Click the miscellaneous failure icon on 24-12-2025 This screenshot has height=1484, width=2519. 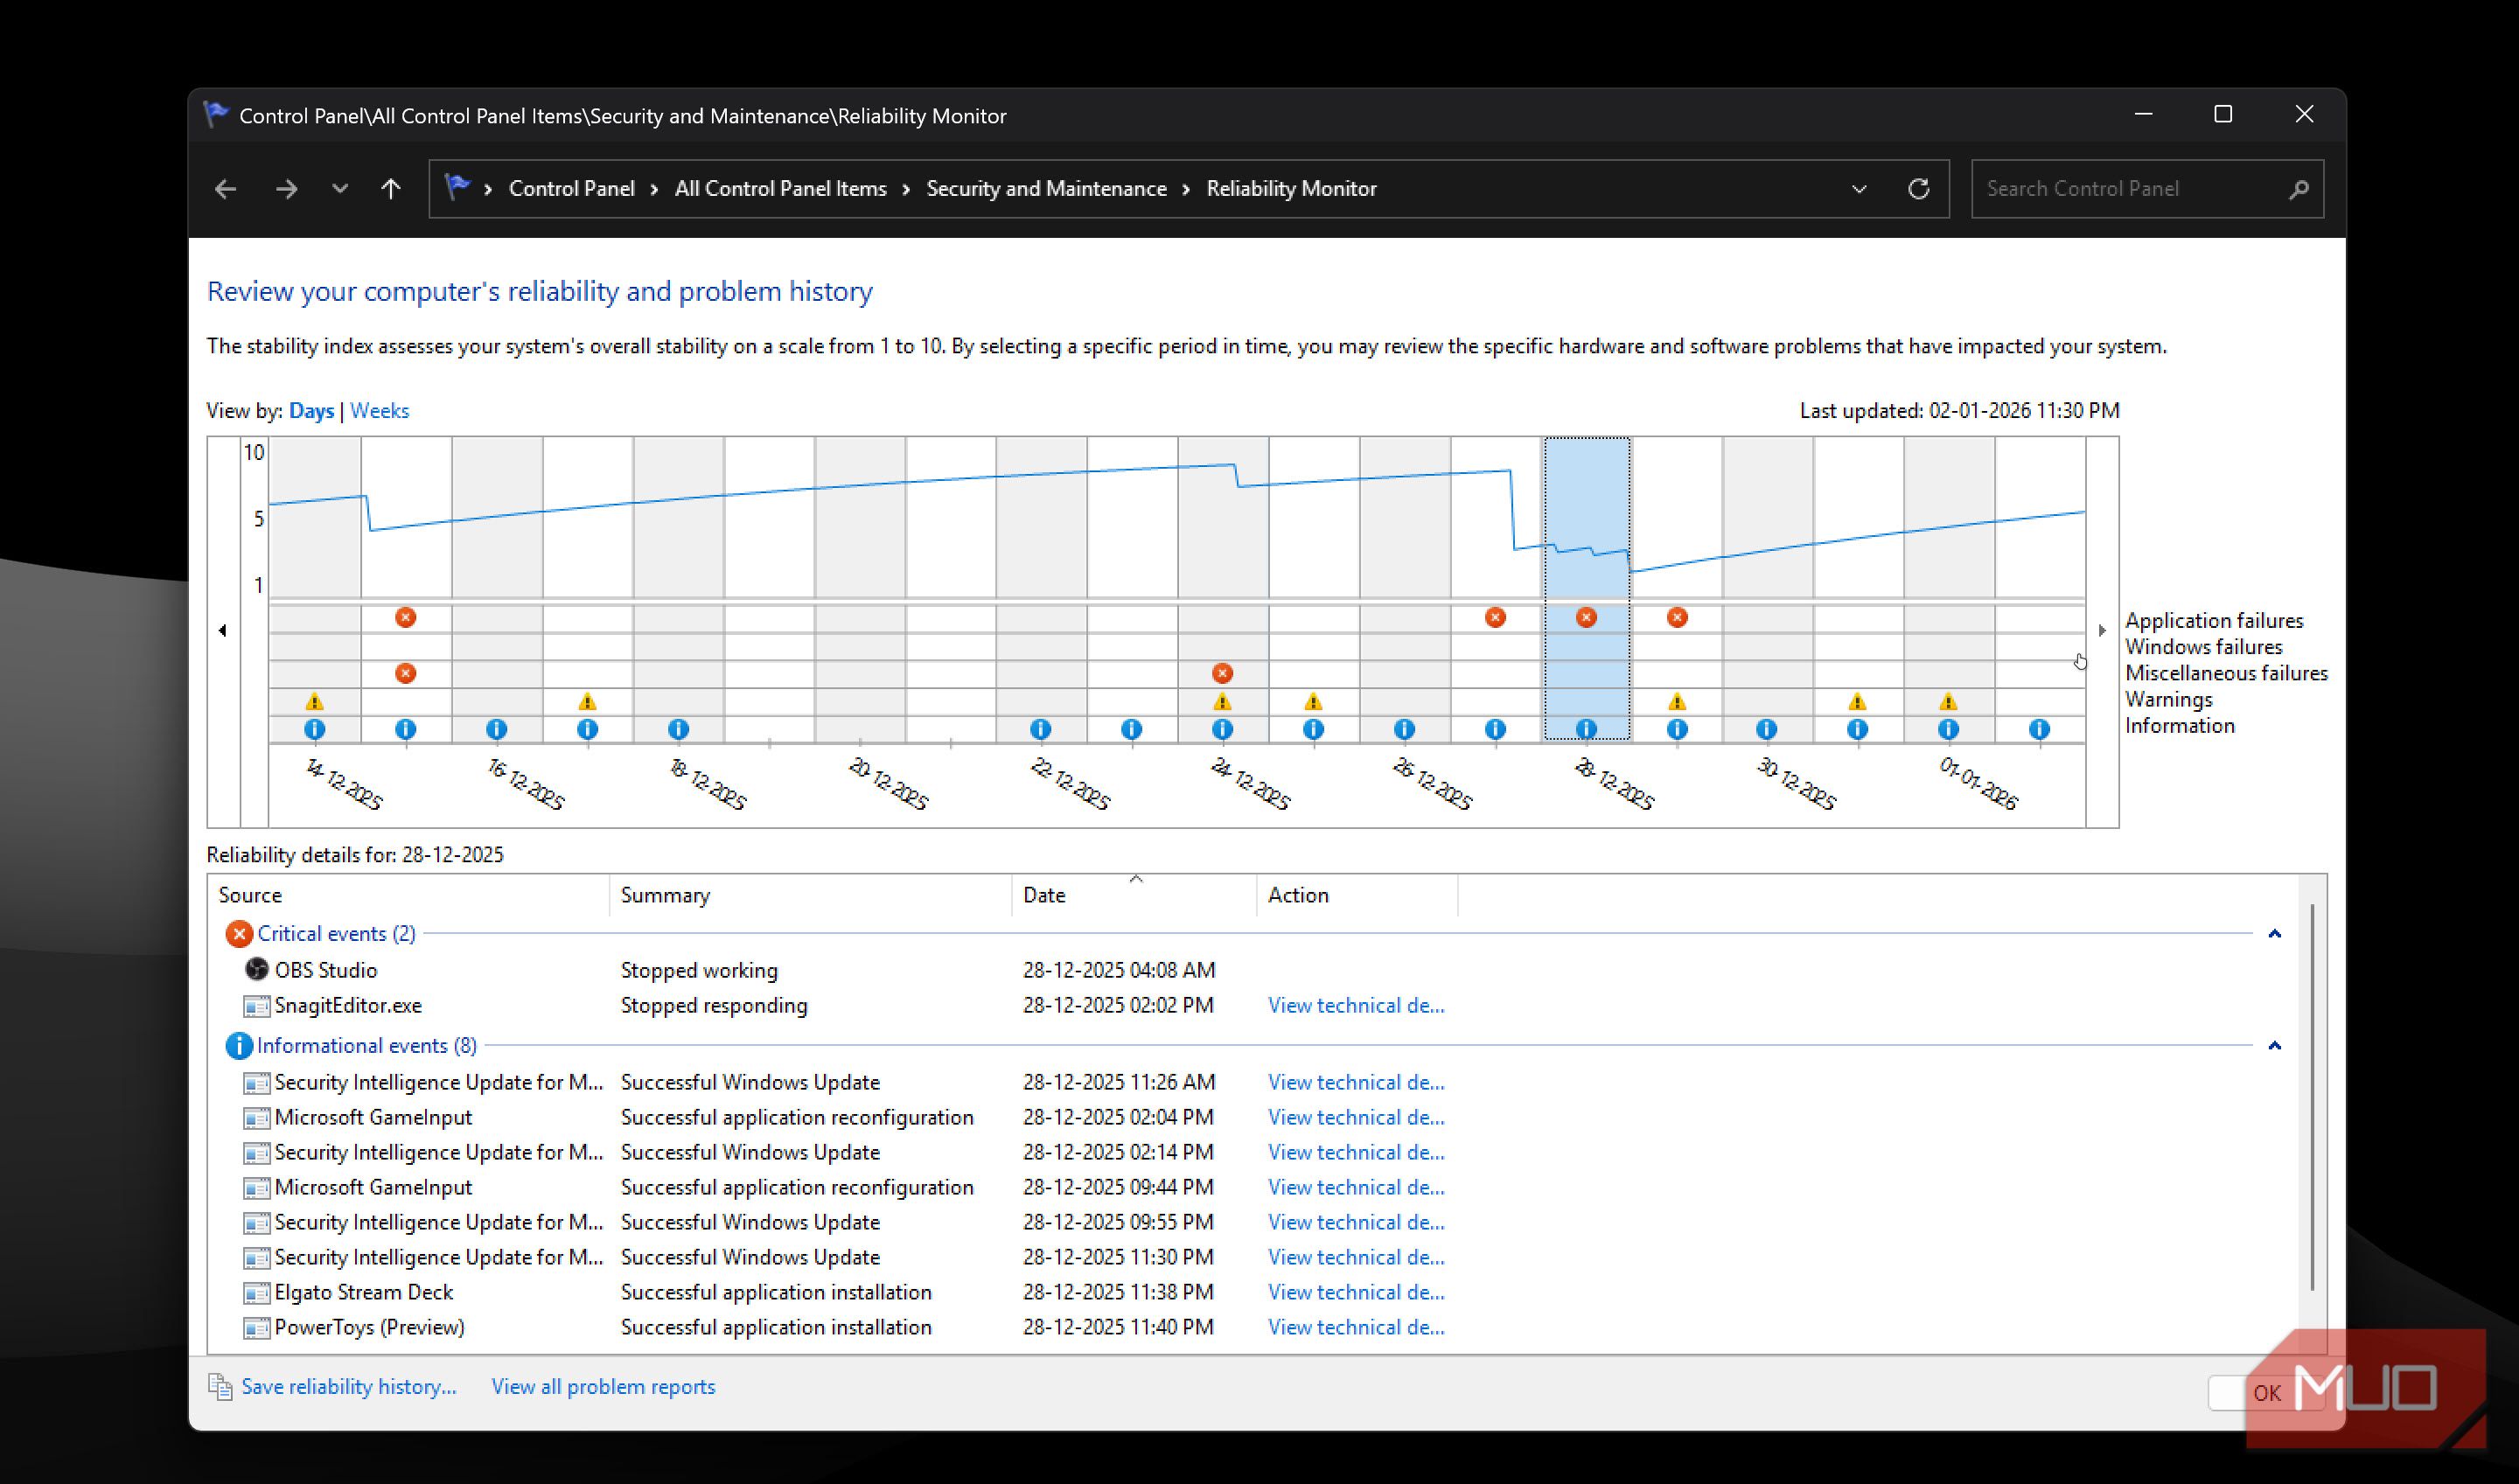point(1222,673)
